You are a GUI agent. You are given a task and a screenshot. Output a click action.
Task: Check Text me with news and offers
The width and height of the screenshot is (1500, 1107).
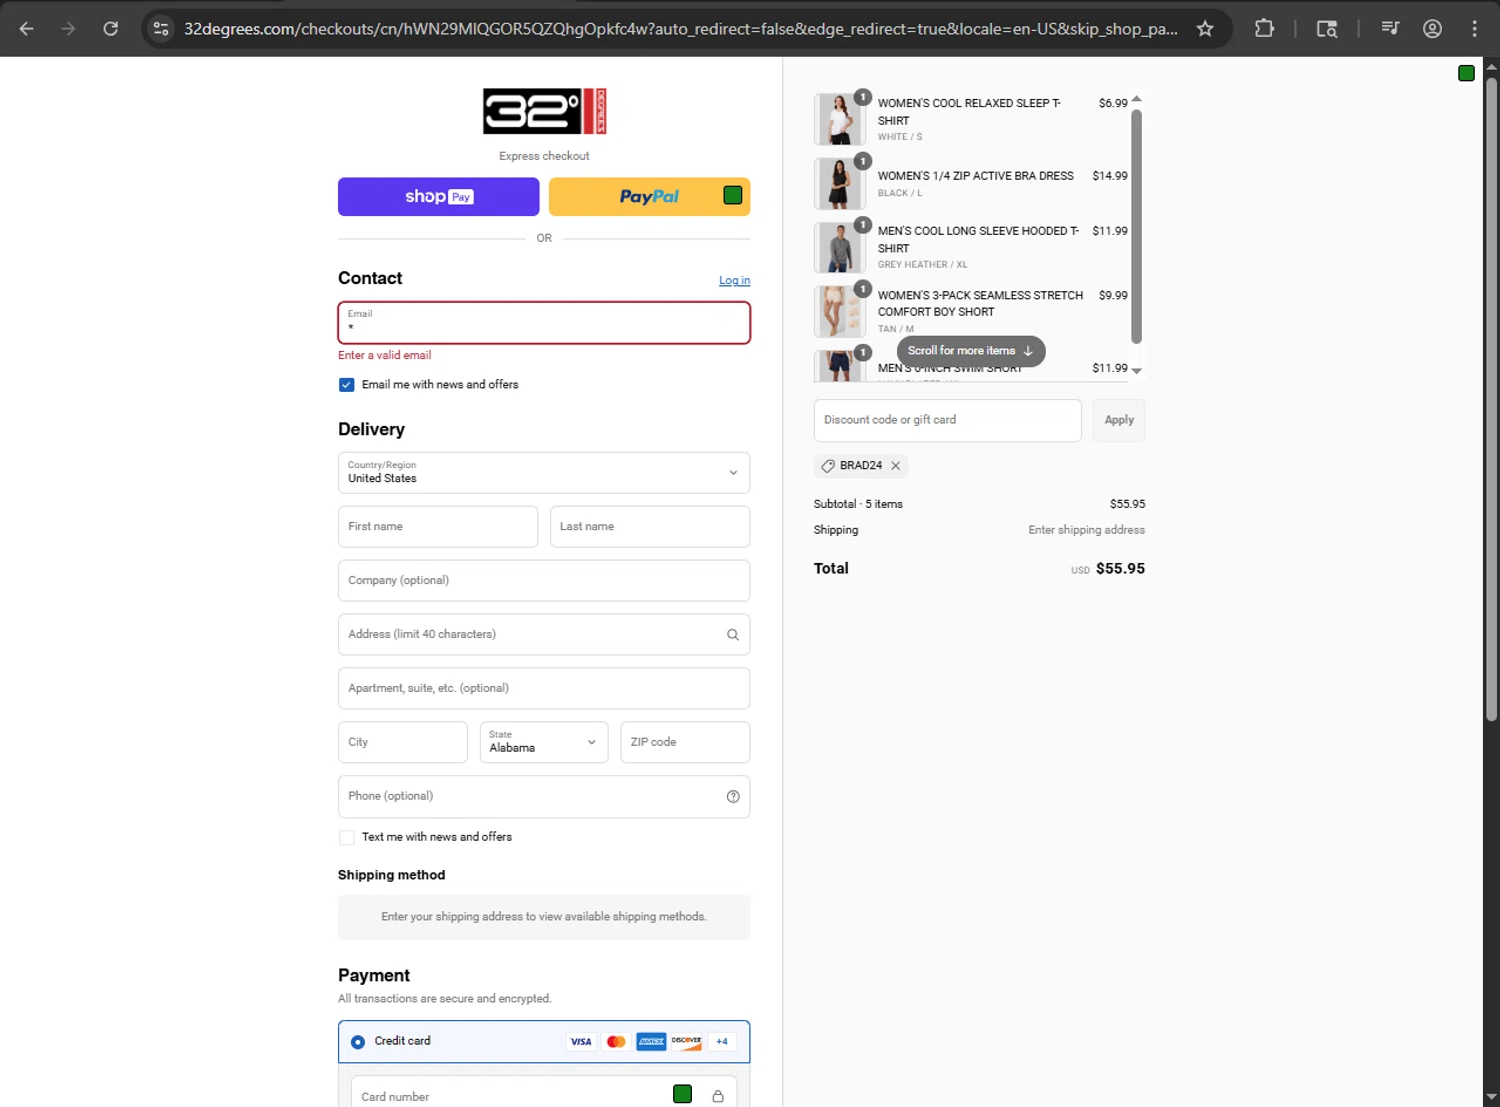pyautogui.click(x=347, y=838)
